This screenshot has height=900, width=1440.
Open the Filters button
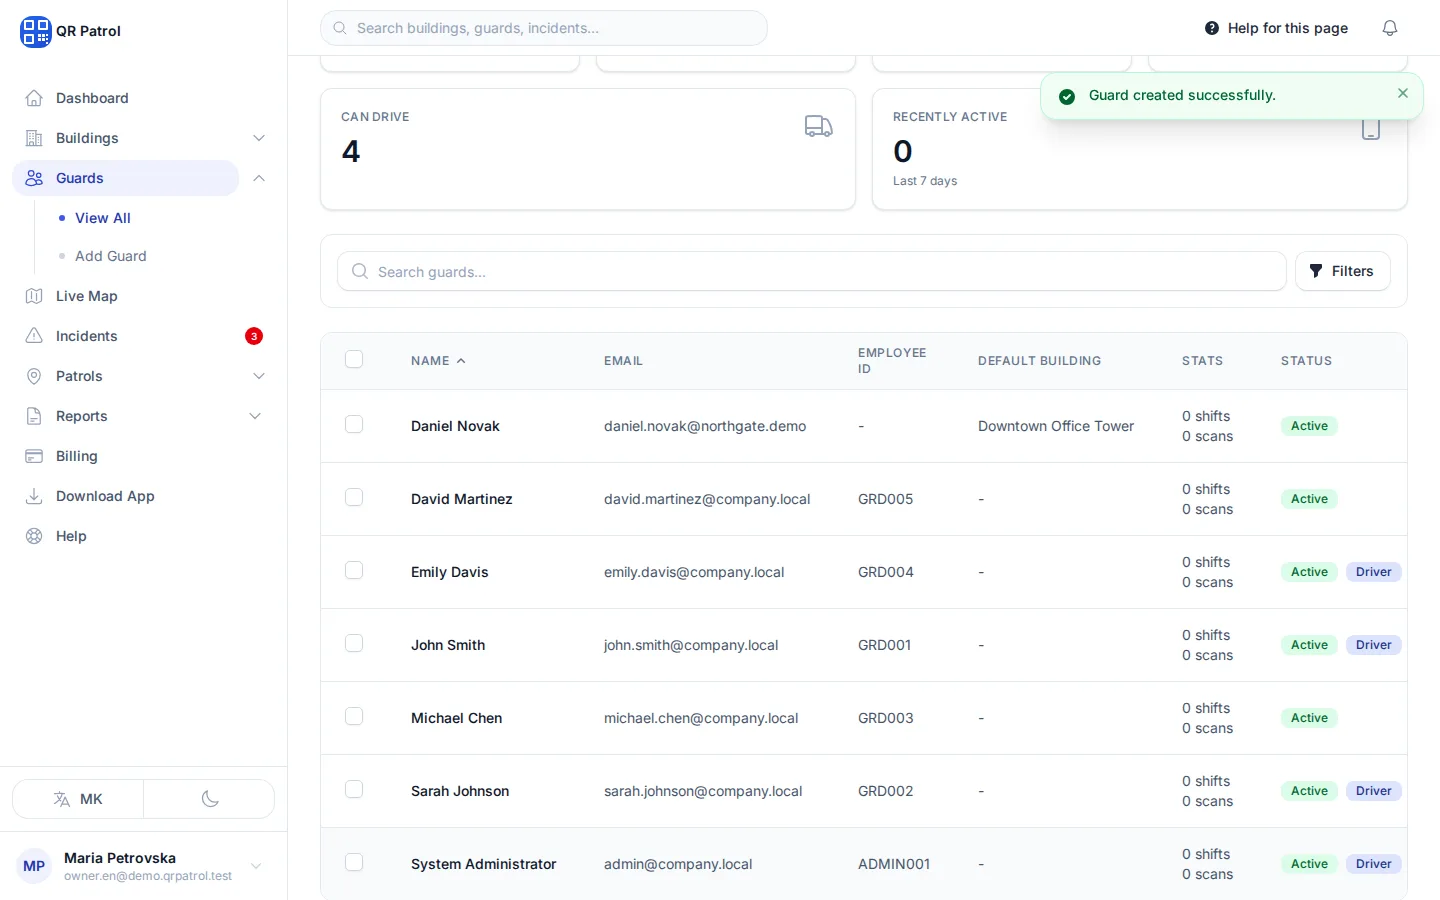[x=1342, y=271]
